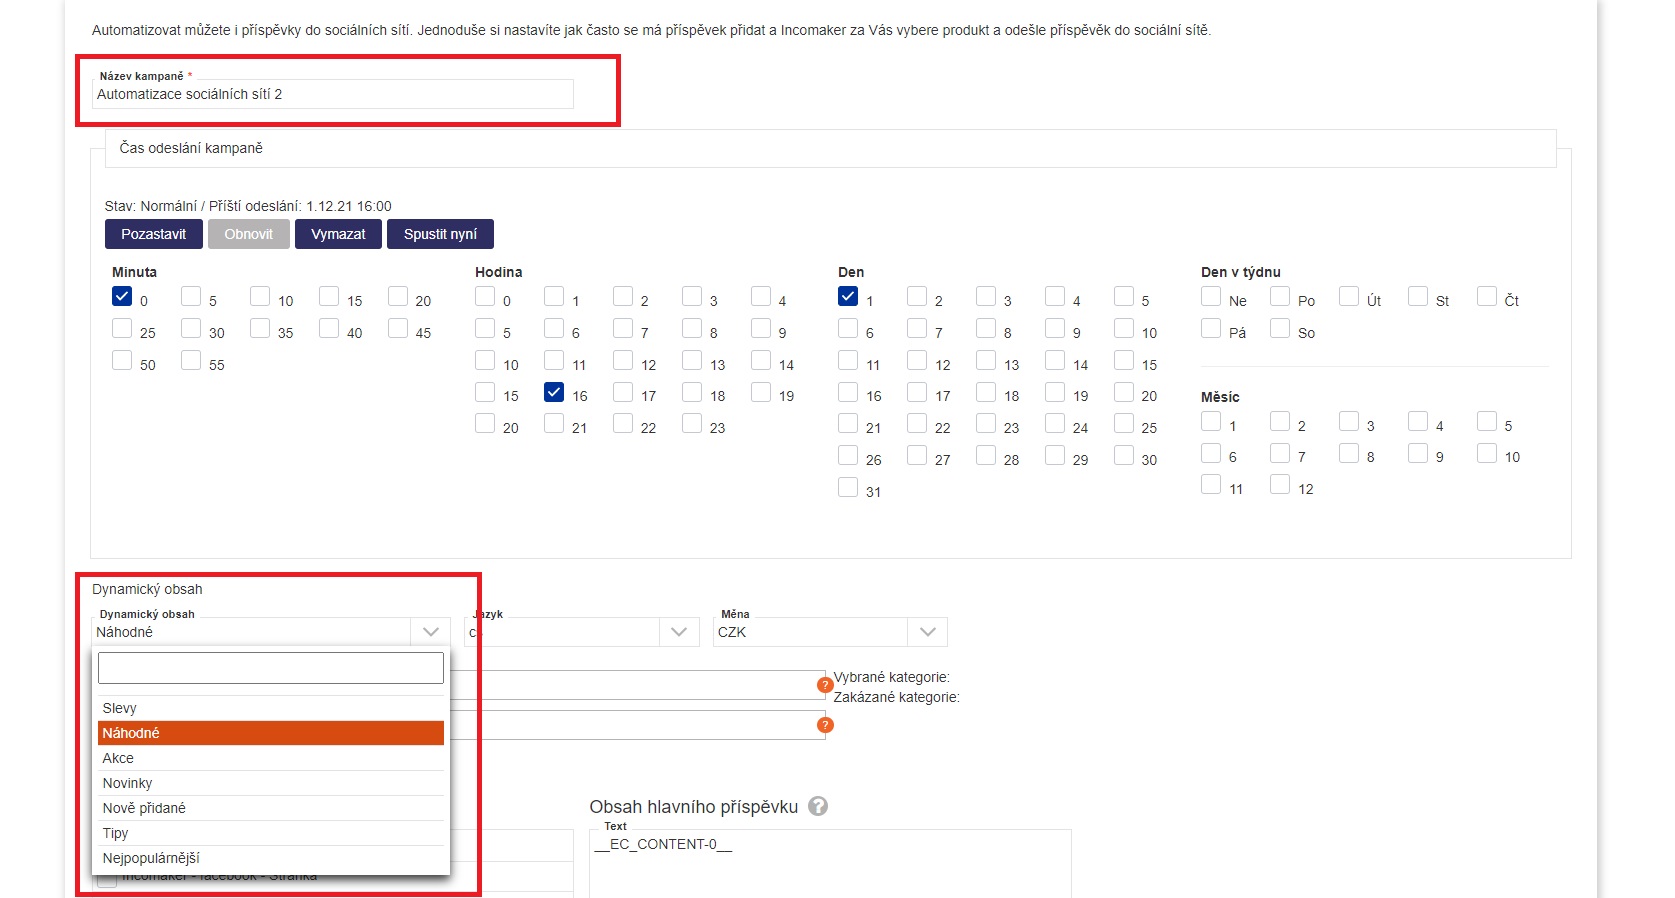Open the Měna CZK dropdown
Screen dimensions: 1675x898
(927, 632)
